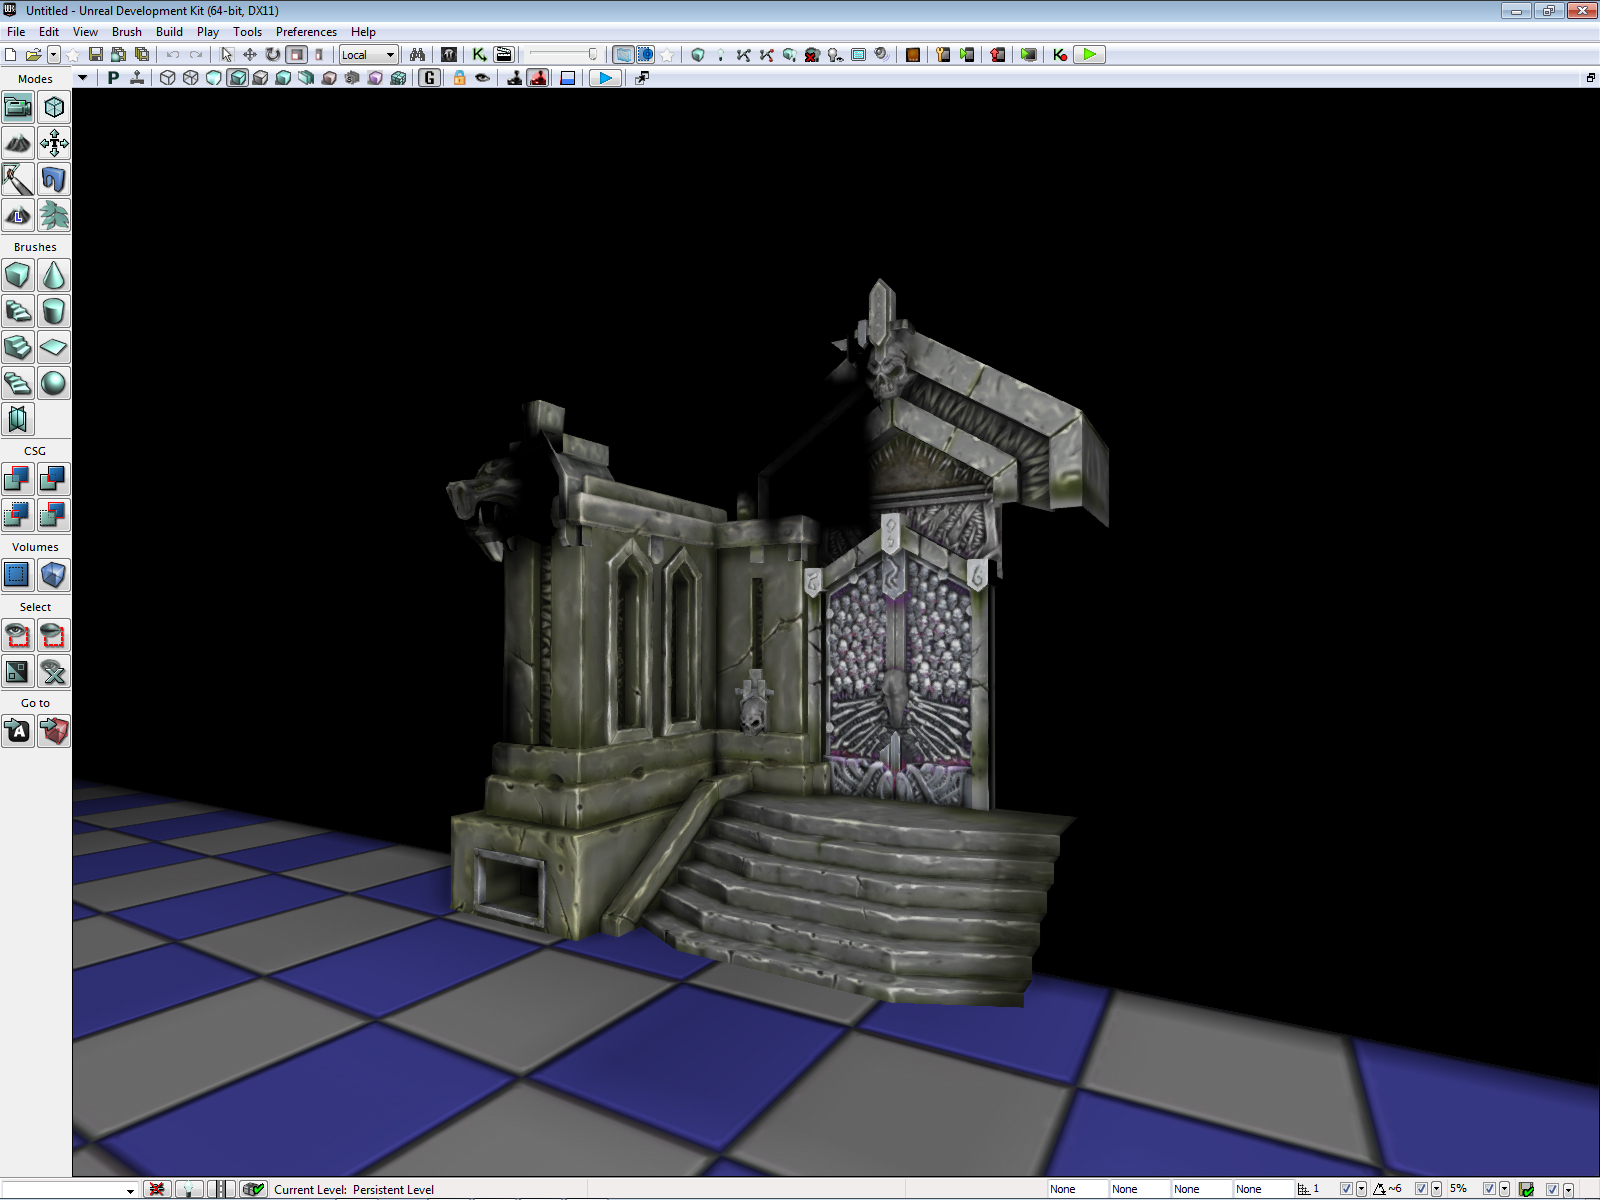The image size is (1600, 1200).
Task: Expand the Open recent files arrow
Action: [54, 55]
